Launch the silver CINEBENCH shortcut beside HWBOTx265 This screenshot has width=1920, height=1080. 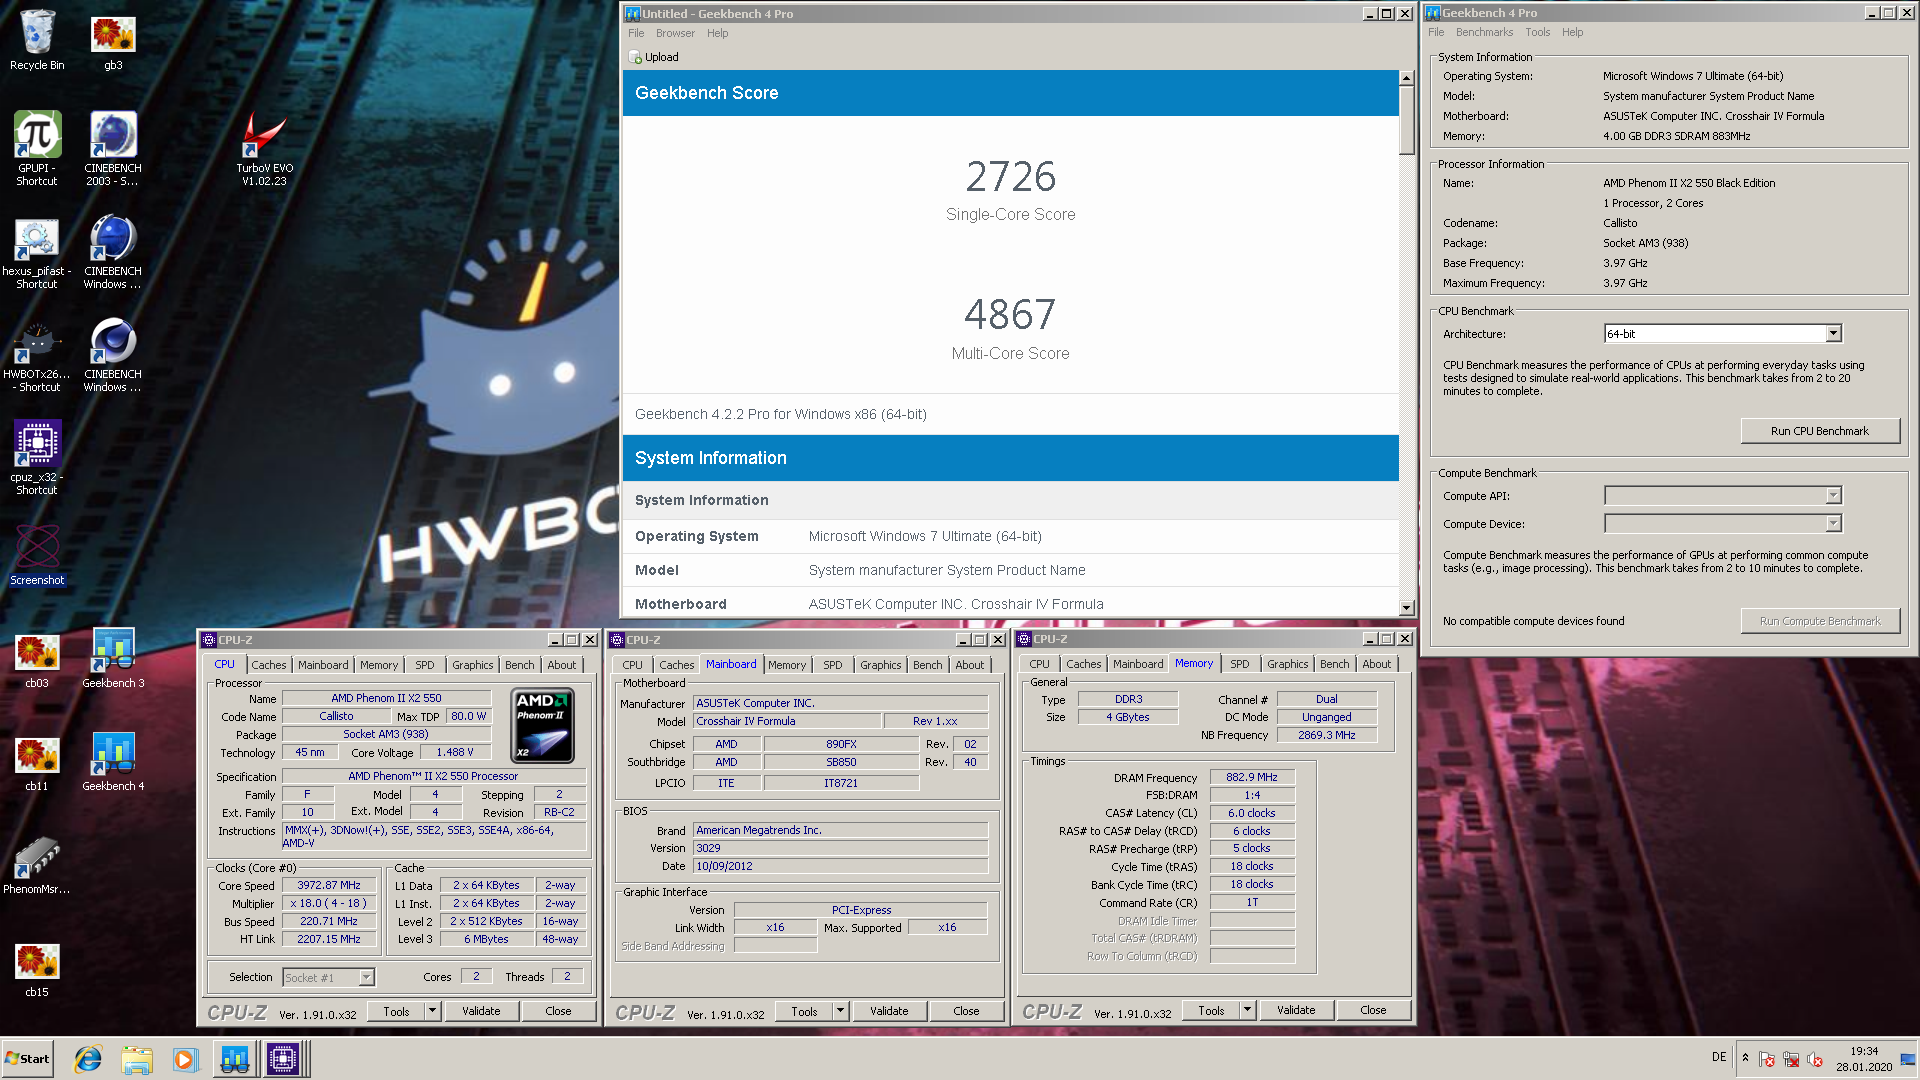pyautogui.click(x=113, y=355)
